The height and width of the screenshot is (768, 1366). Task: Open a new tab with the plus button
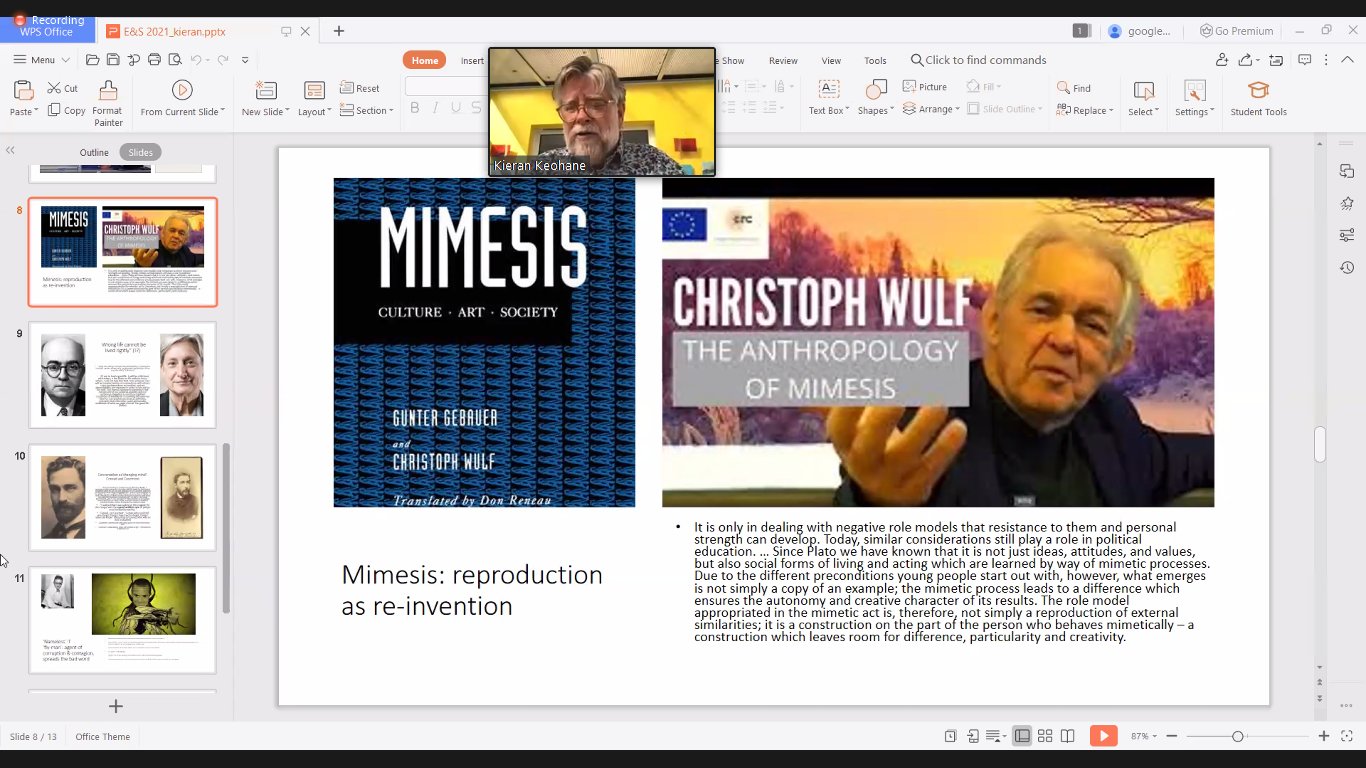pyautogui.click(x=339, y=31)
